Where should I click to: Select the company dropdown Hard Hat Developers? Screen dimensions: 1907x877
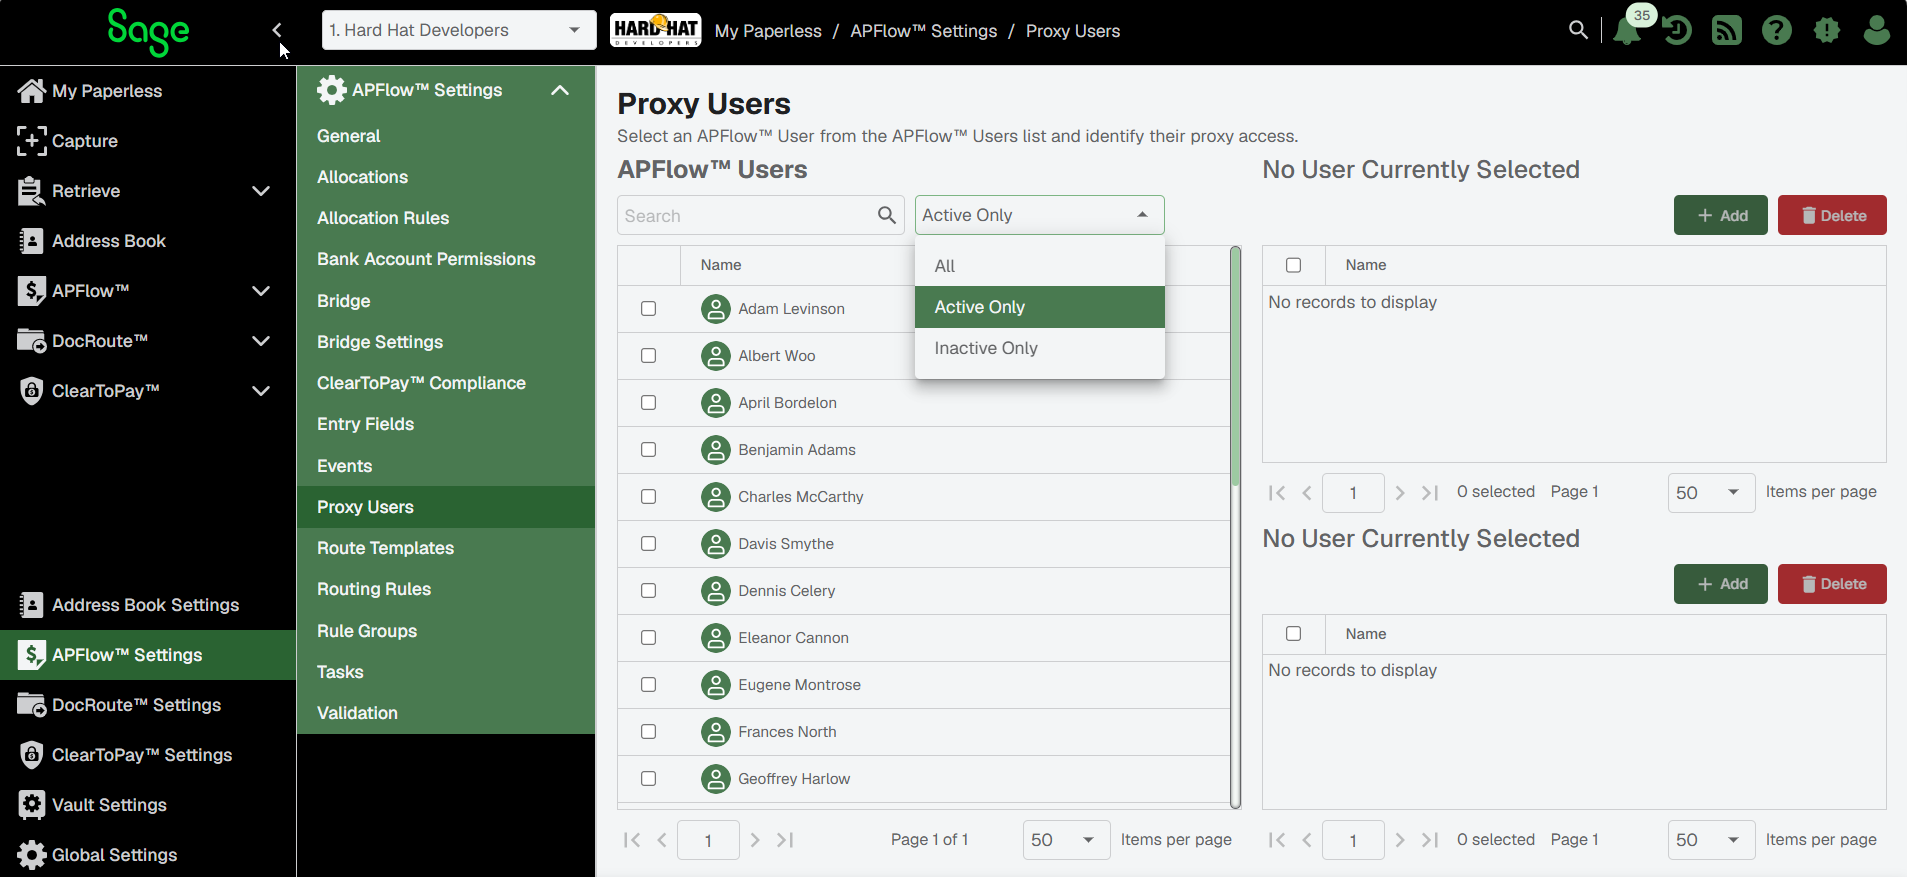tap(459, 30)
